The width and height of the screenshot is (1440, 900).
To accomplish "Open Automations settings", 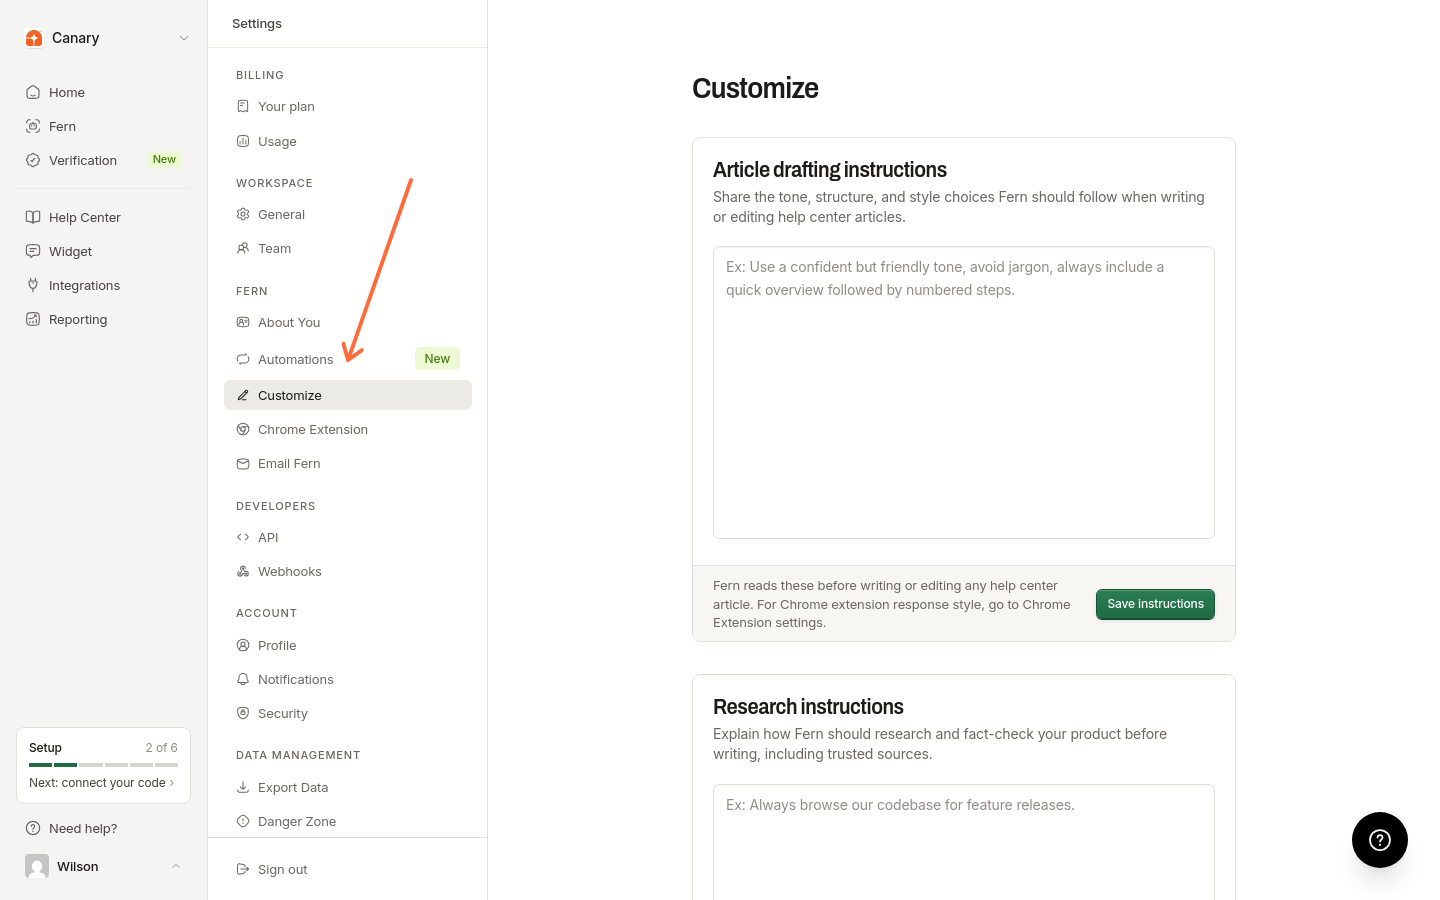I will coord(348,359).
